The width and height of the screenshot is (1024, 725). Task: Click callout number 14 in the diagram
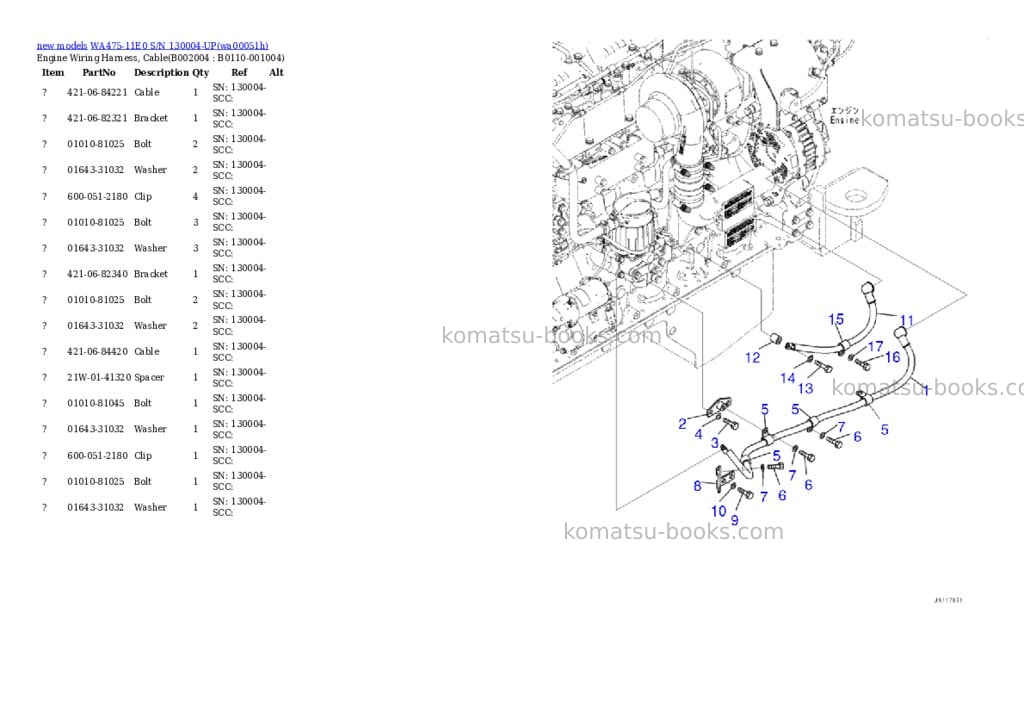tap(788, 378)
